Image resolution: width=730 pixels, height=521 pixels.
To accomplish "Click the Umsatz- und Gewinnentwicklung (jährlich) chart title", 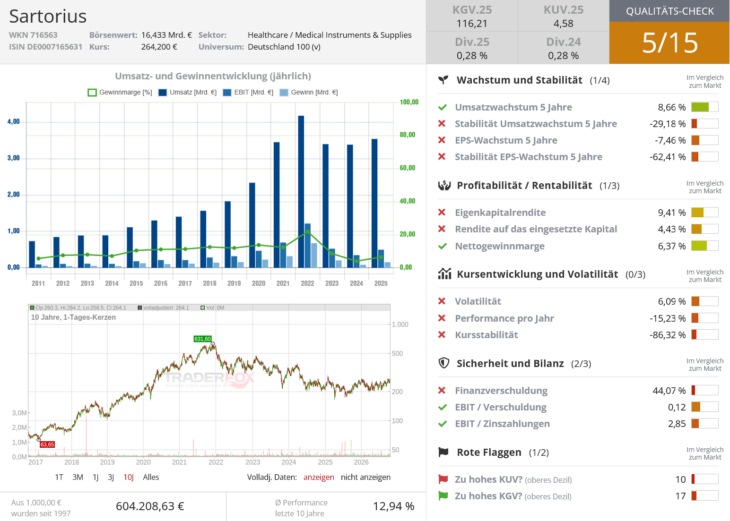I will (213, 76).
